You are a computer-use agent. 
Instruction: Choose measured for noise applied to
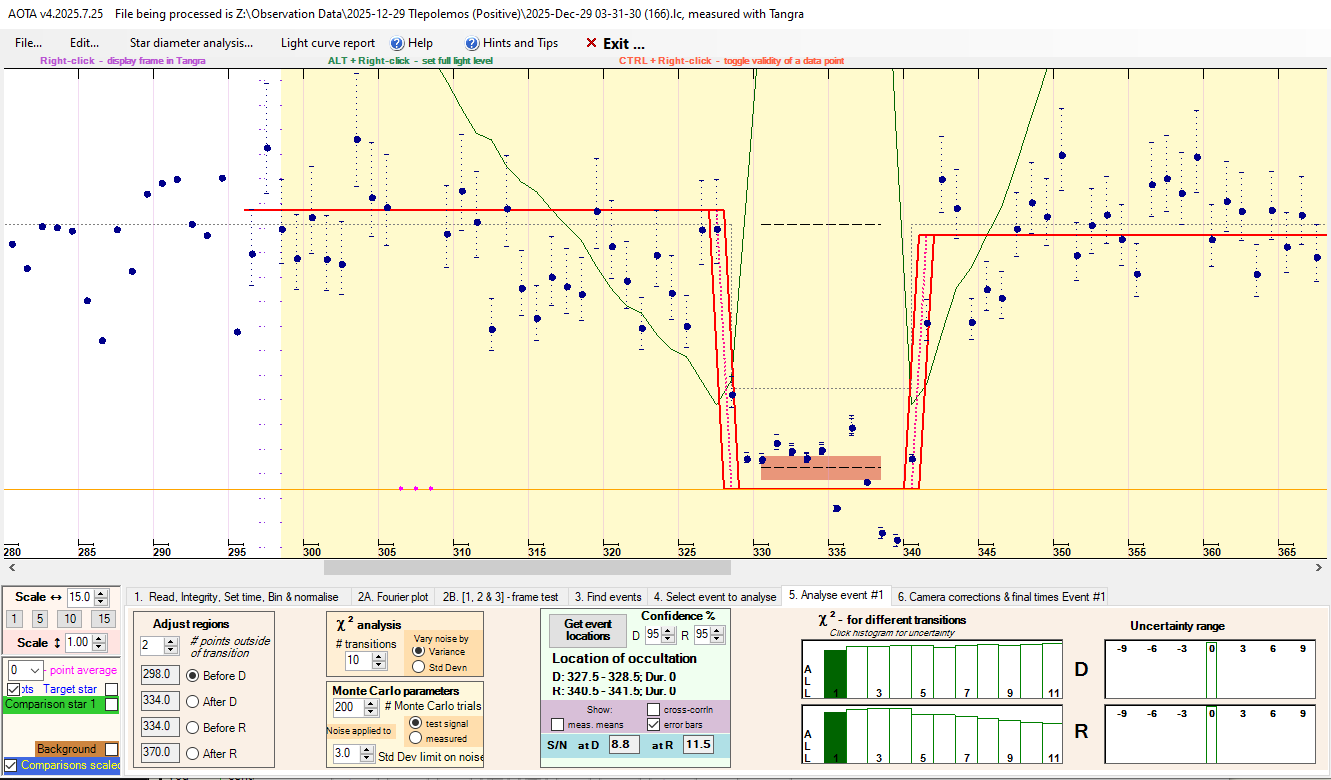[416, 738]
